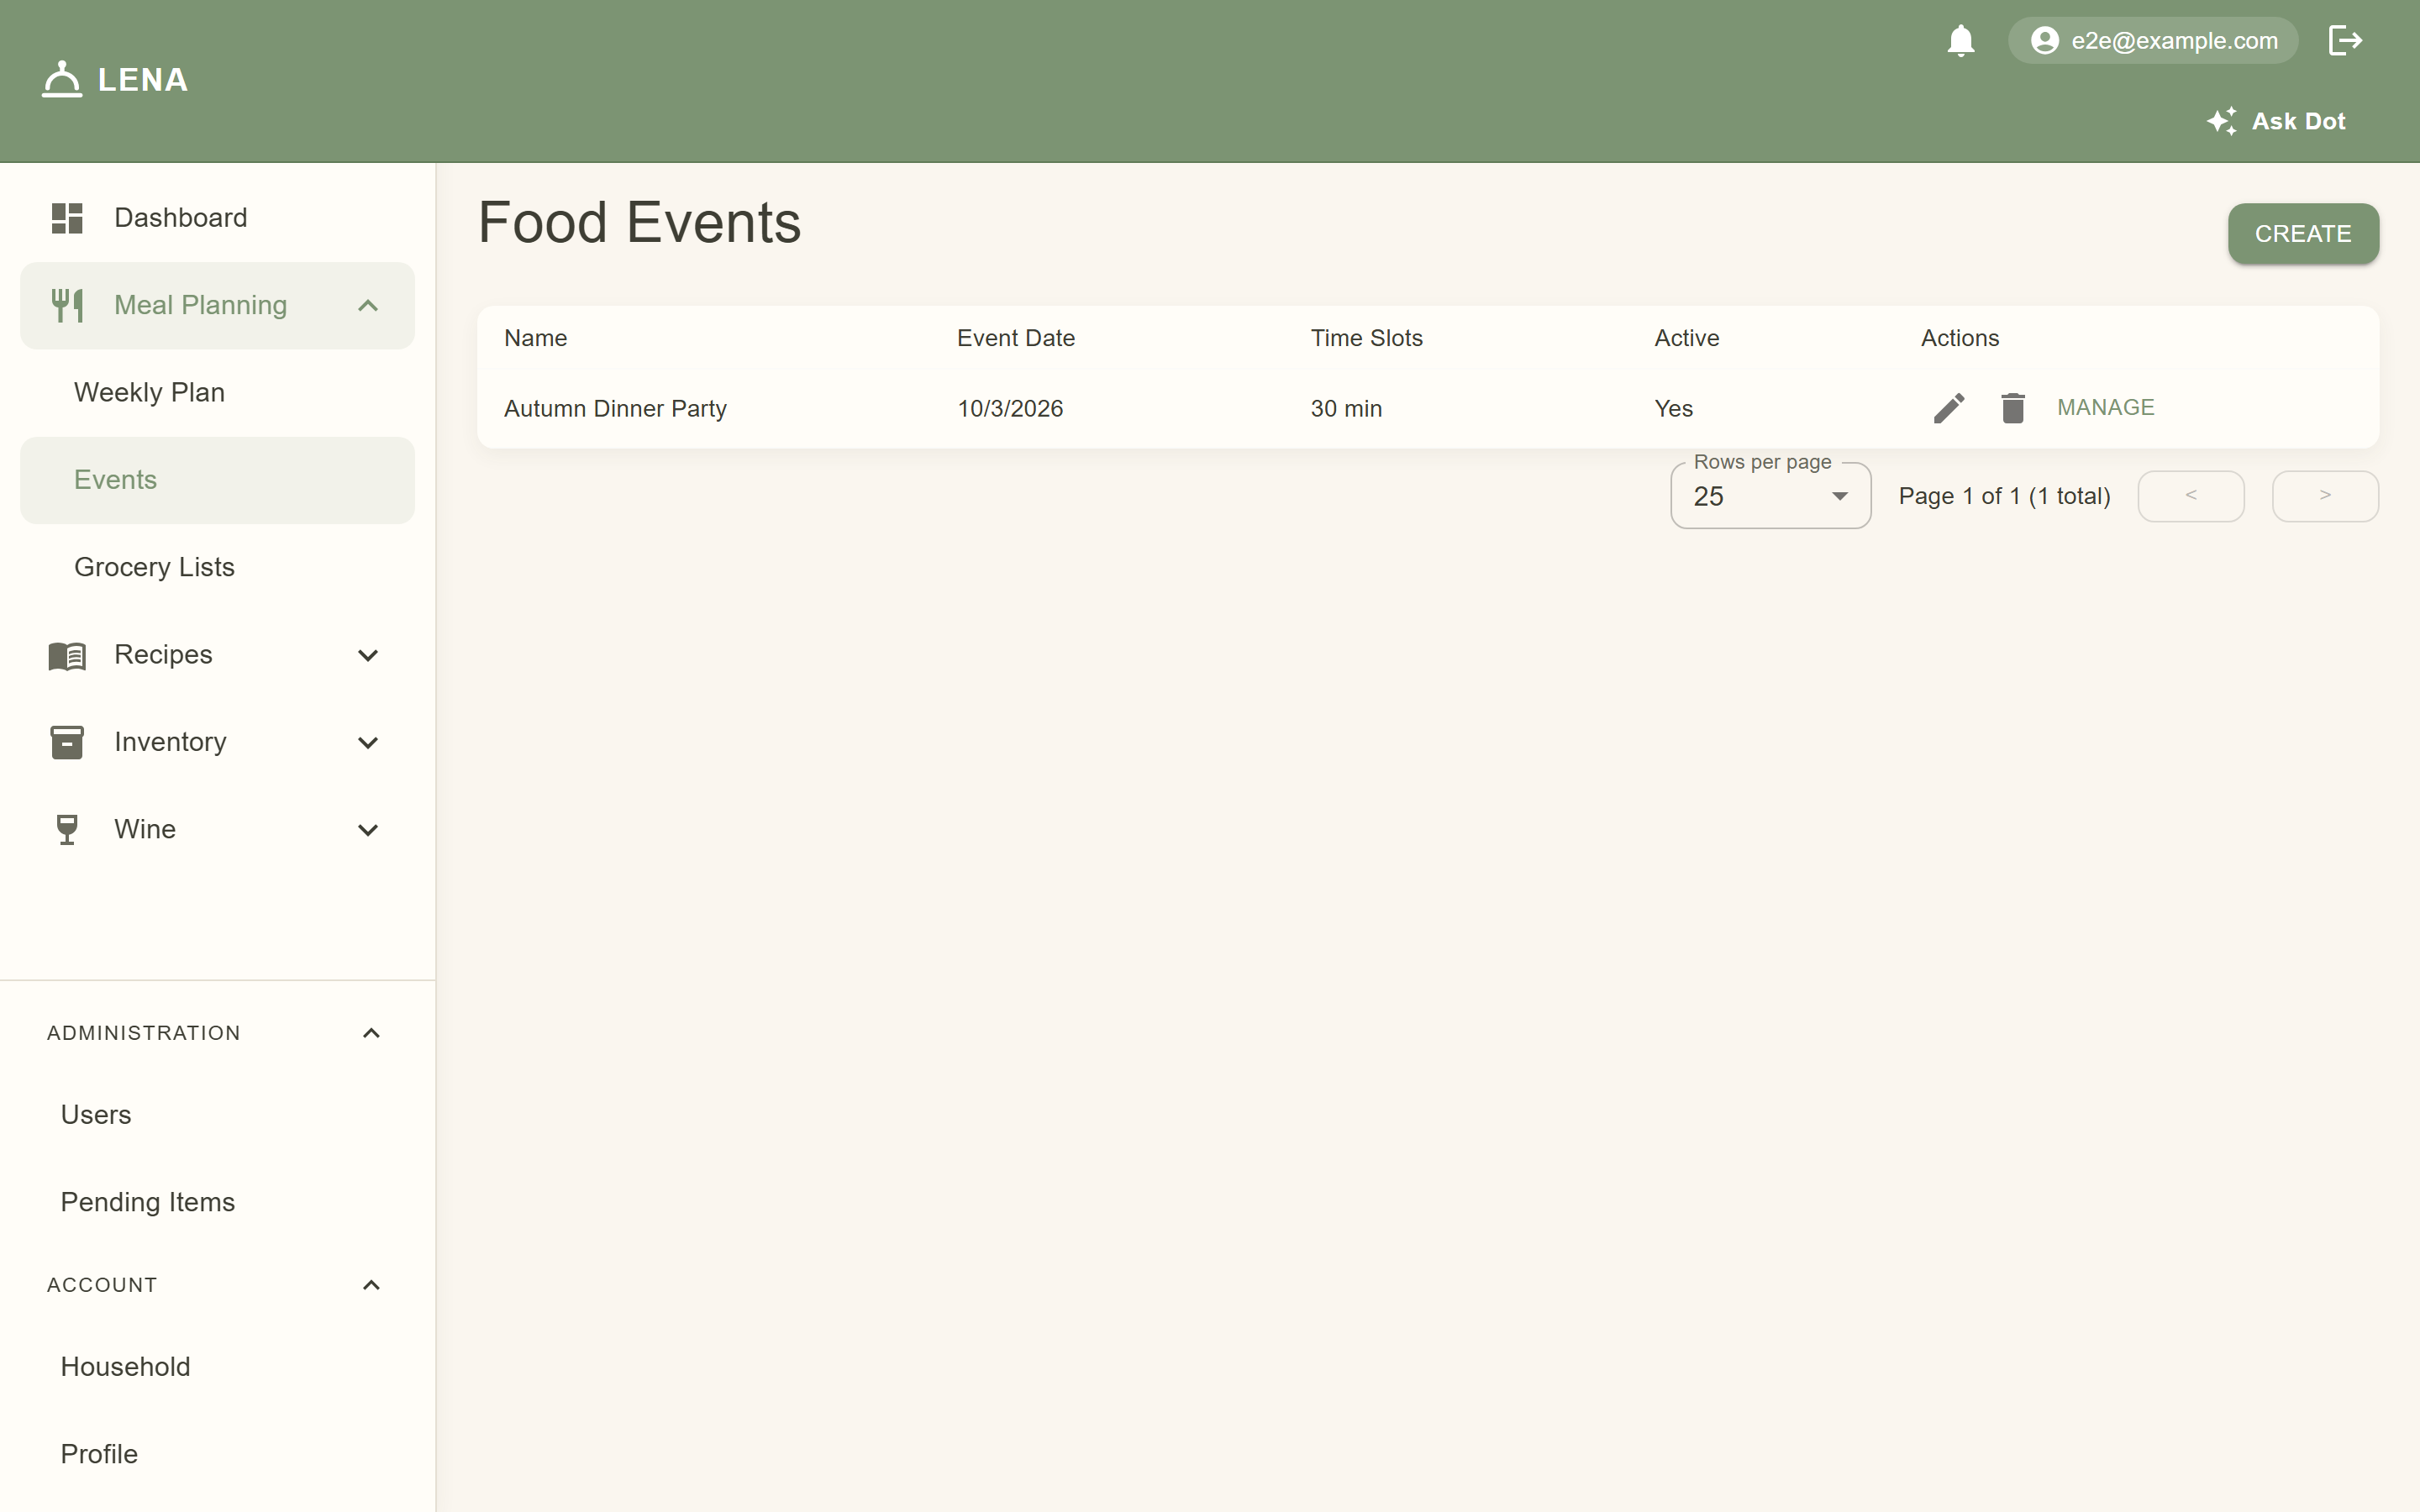
Task: Open Grocery Lists page
Action: pyautogui.click(x=217, y=567)
